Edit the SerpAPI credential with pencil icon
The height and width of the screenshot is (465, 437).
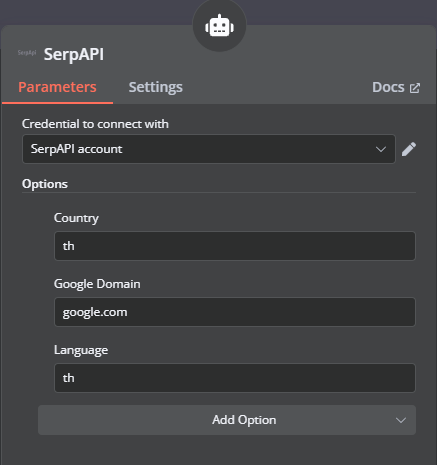pyautogui.click(x=409, y=149)
